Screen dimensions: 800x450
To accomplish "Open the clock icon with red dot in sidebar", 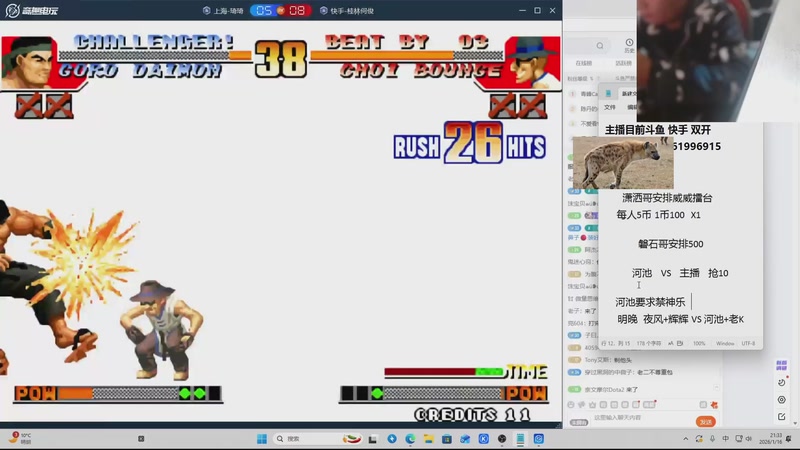I will pyautogui.click(x=782, y=382).
